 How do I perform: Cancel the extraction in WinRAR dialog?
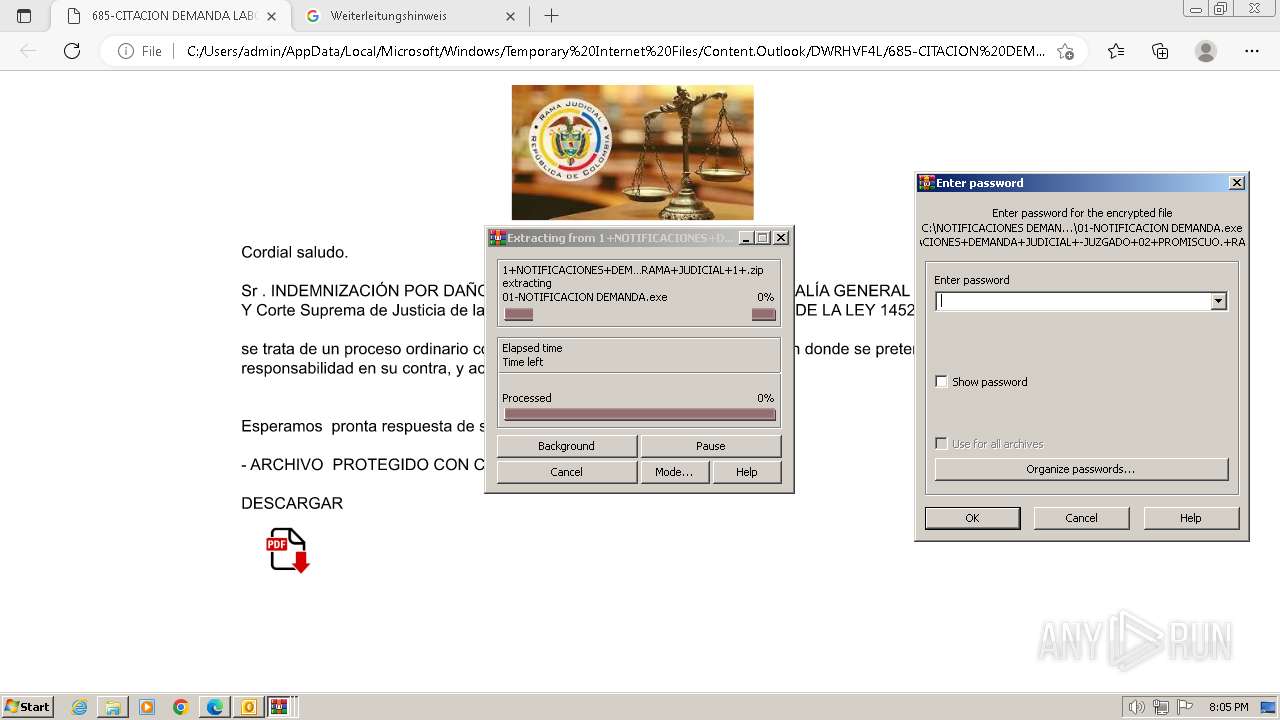(566, 472)
